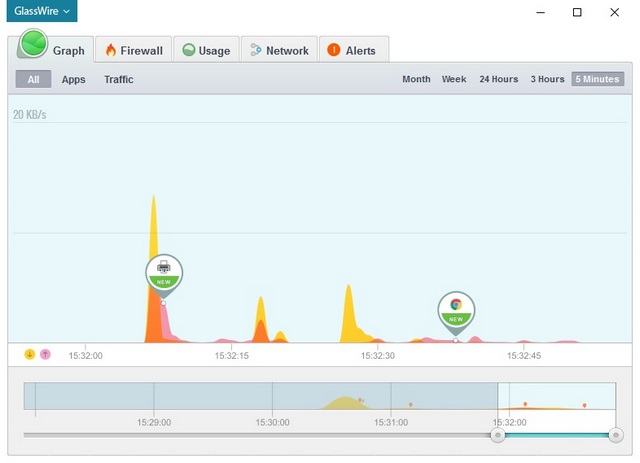640x463 pixels.
Task: Click the pink upload arrow icon
Action: point(45,355)
